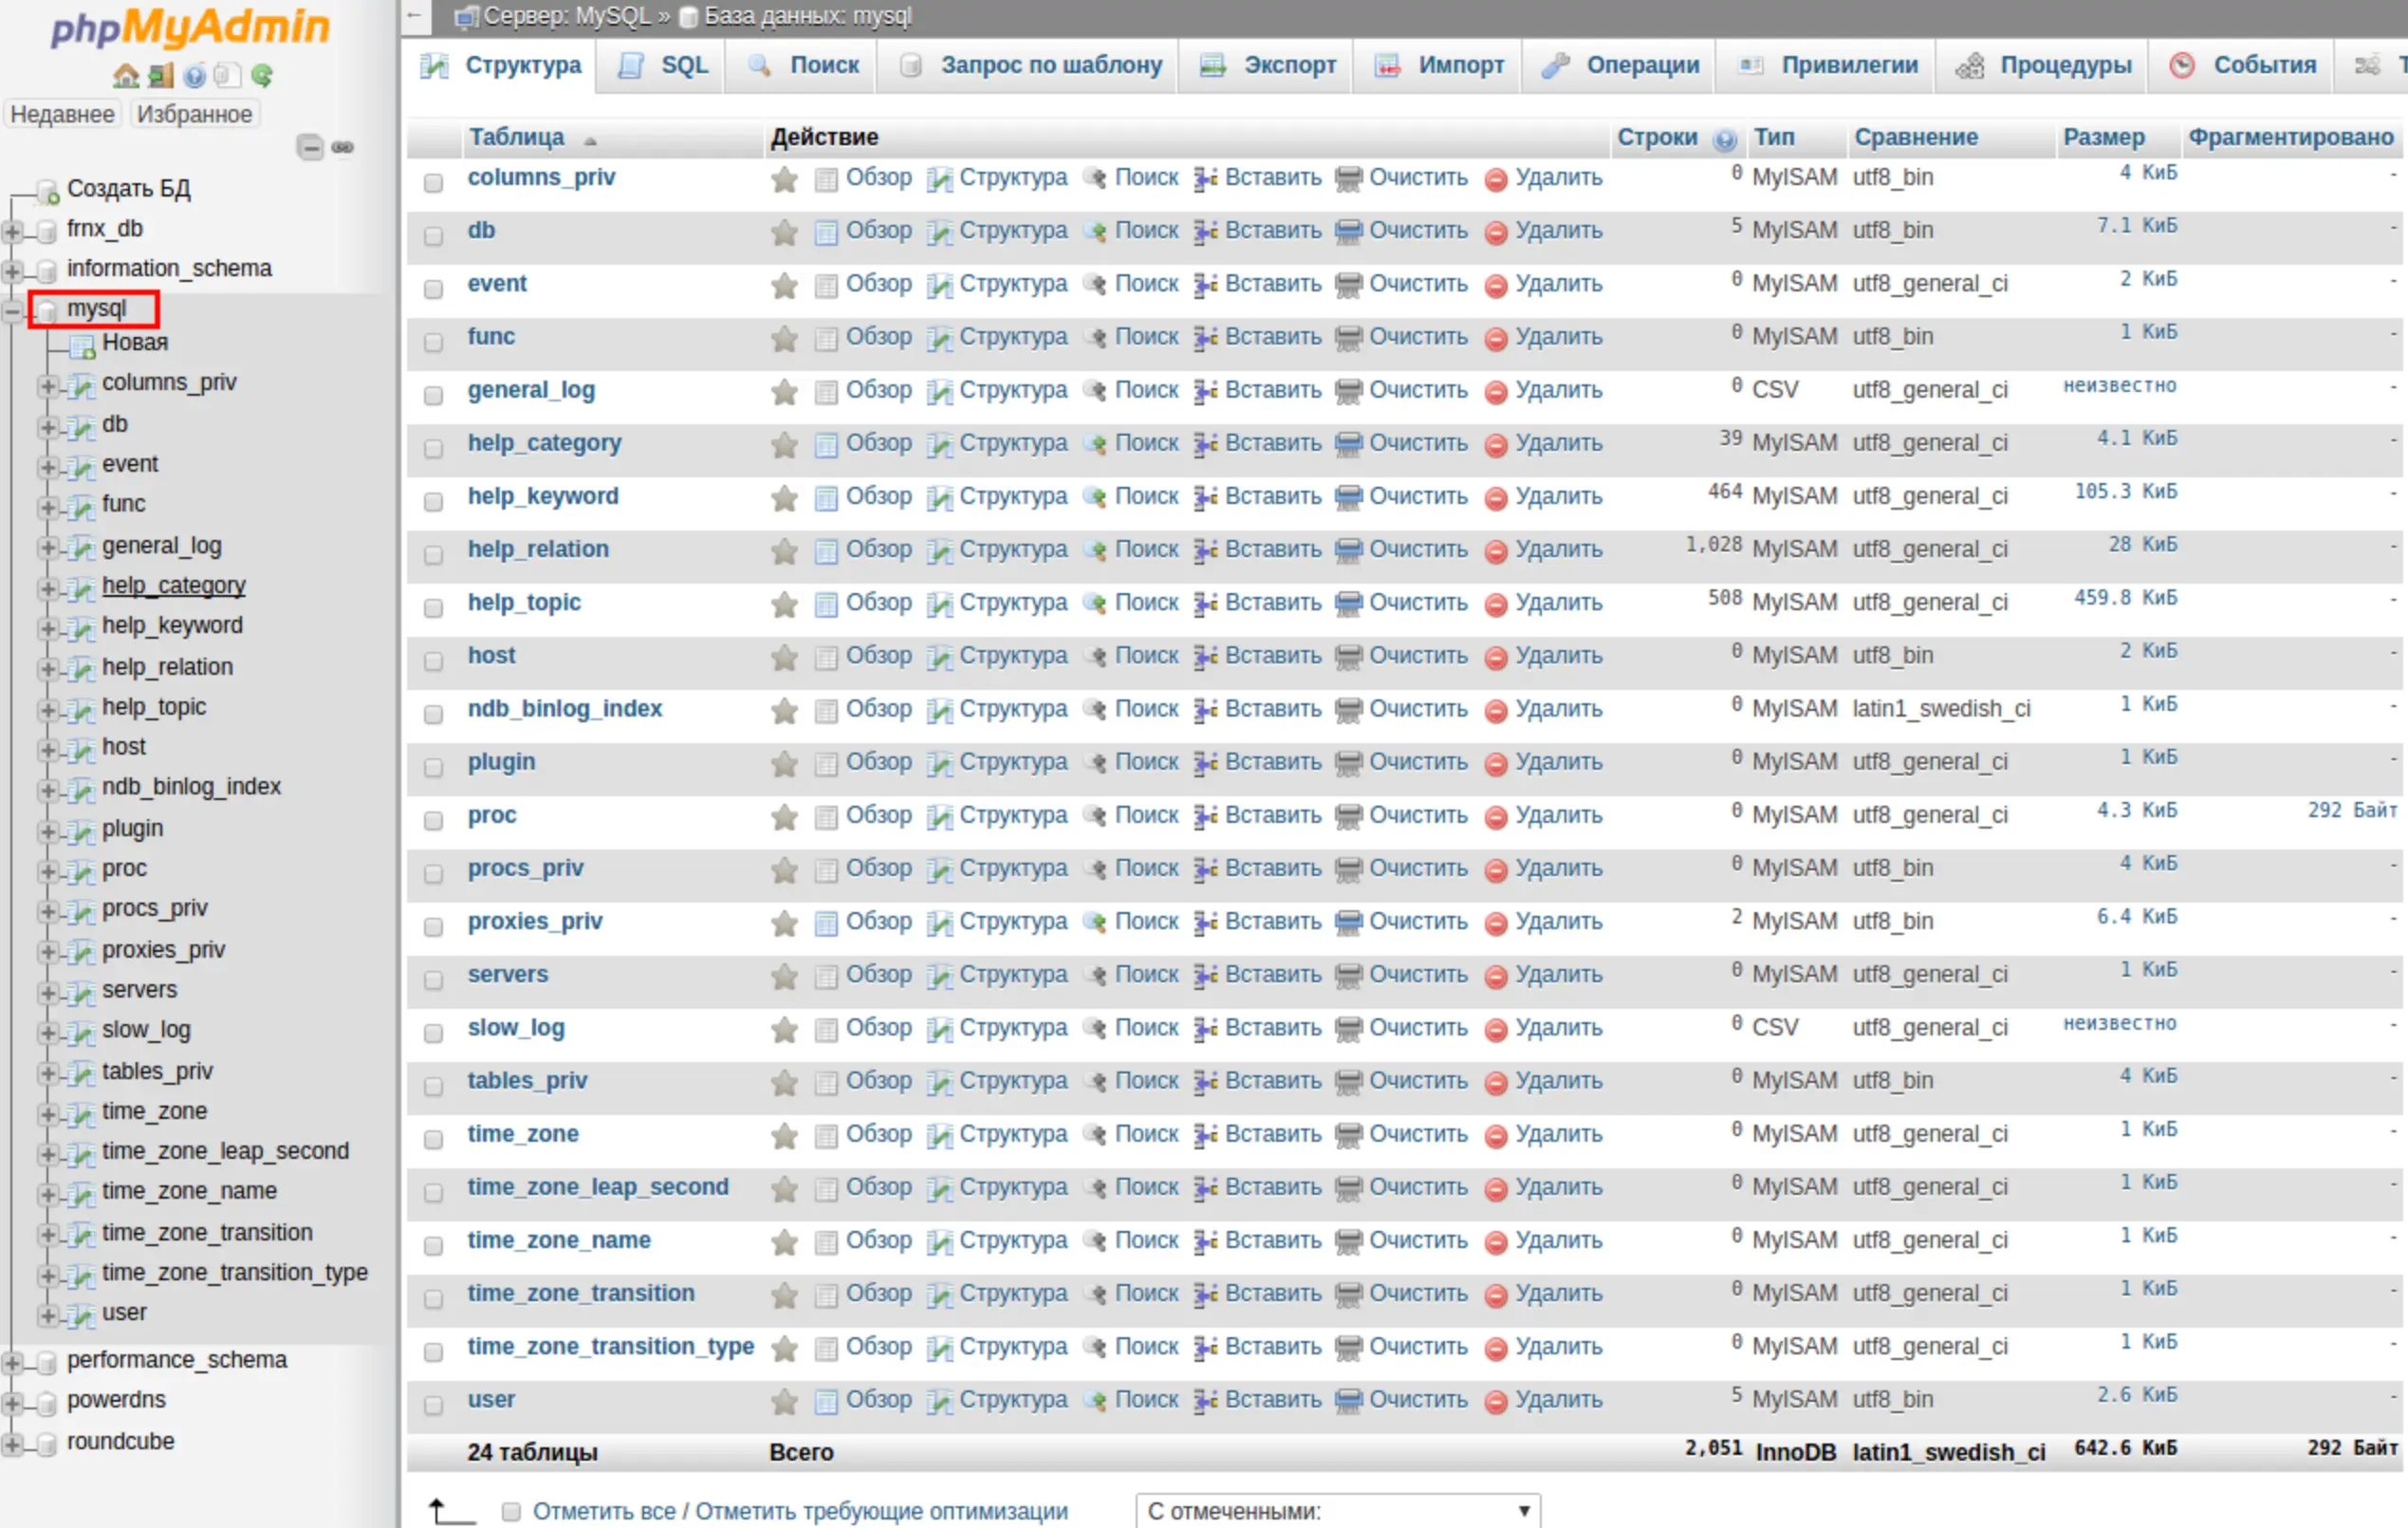Tick the checkbox for columns_priv table

[x=433, y=182]
